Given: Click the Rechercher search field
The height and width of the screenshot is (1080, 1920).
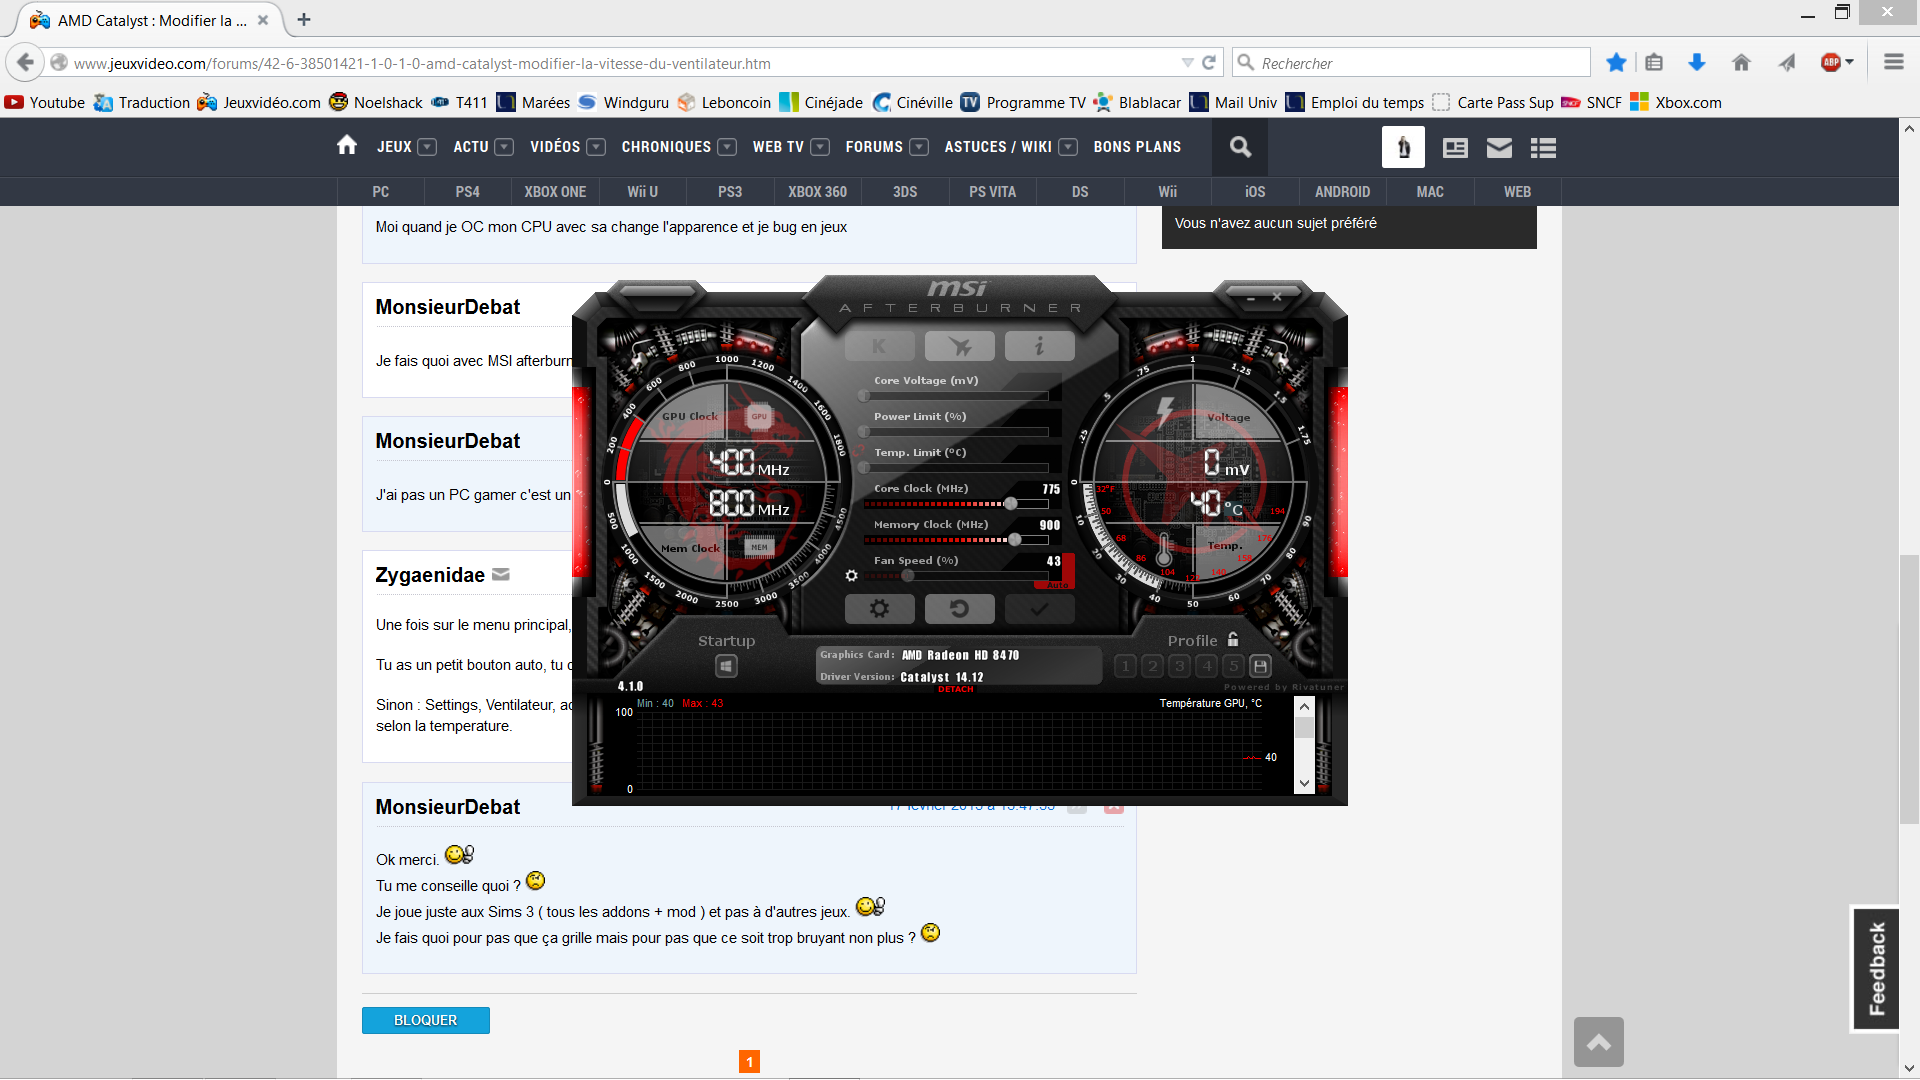Looking at the screenshot, I should pyautogui.click(x=1411, y=62).
